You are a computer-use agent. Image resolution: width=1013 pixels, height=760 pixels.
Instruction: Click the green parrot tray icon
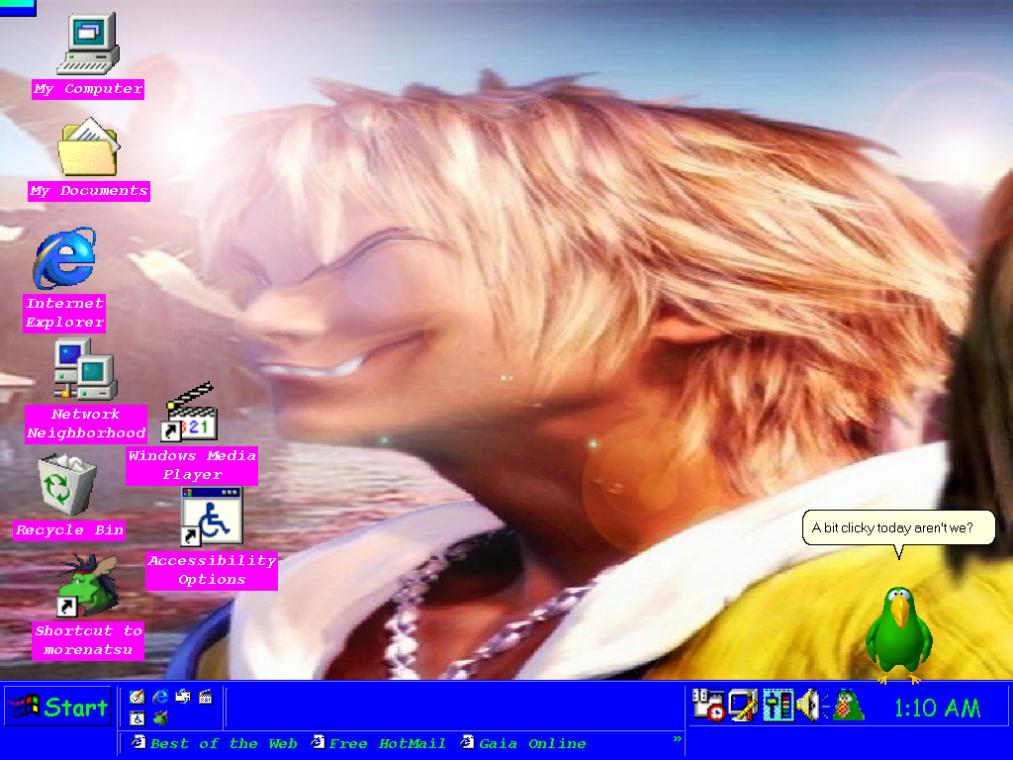847,705
